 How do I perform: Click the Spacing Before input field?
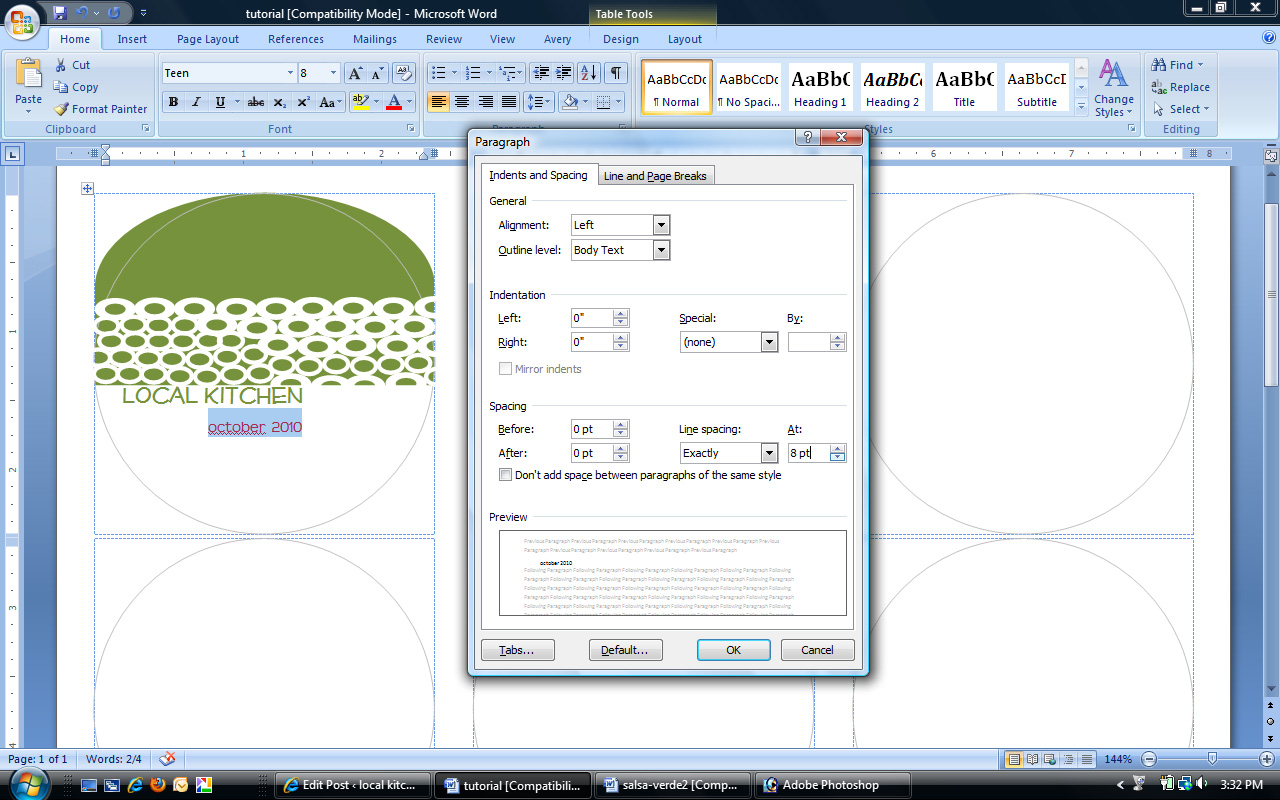tap(591, 429)
